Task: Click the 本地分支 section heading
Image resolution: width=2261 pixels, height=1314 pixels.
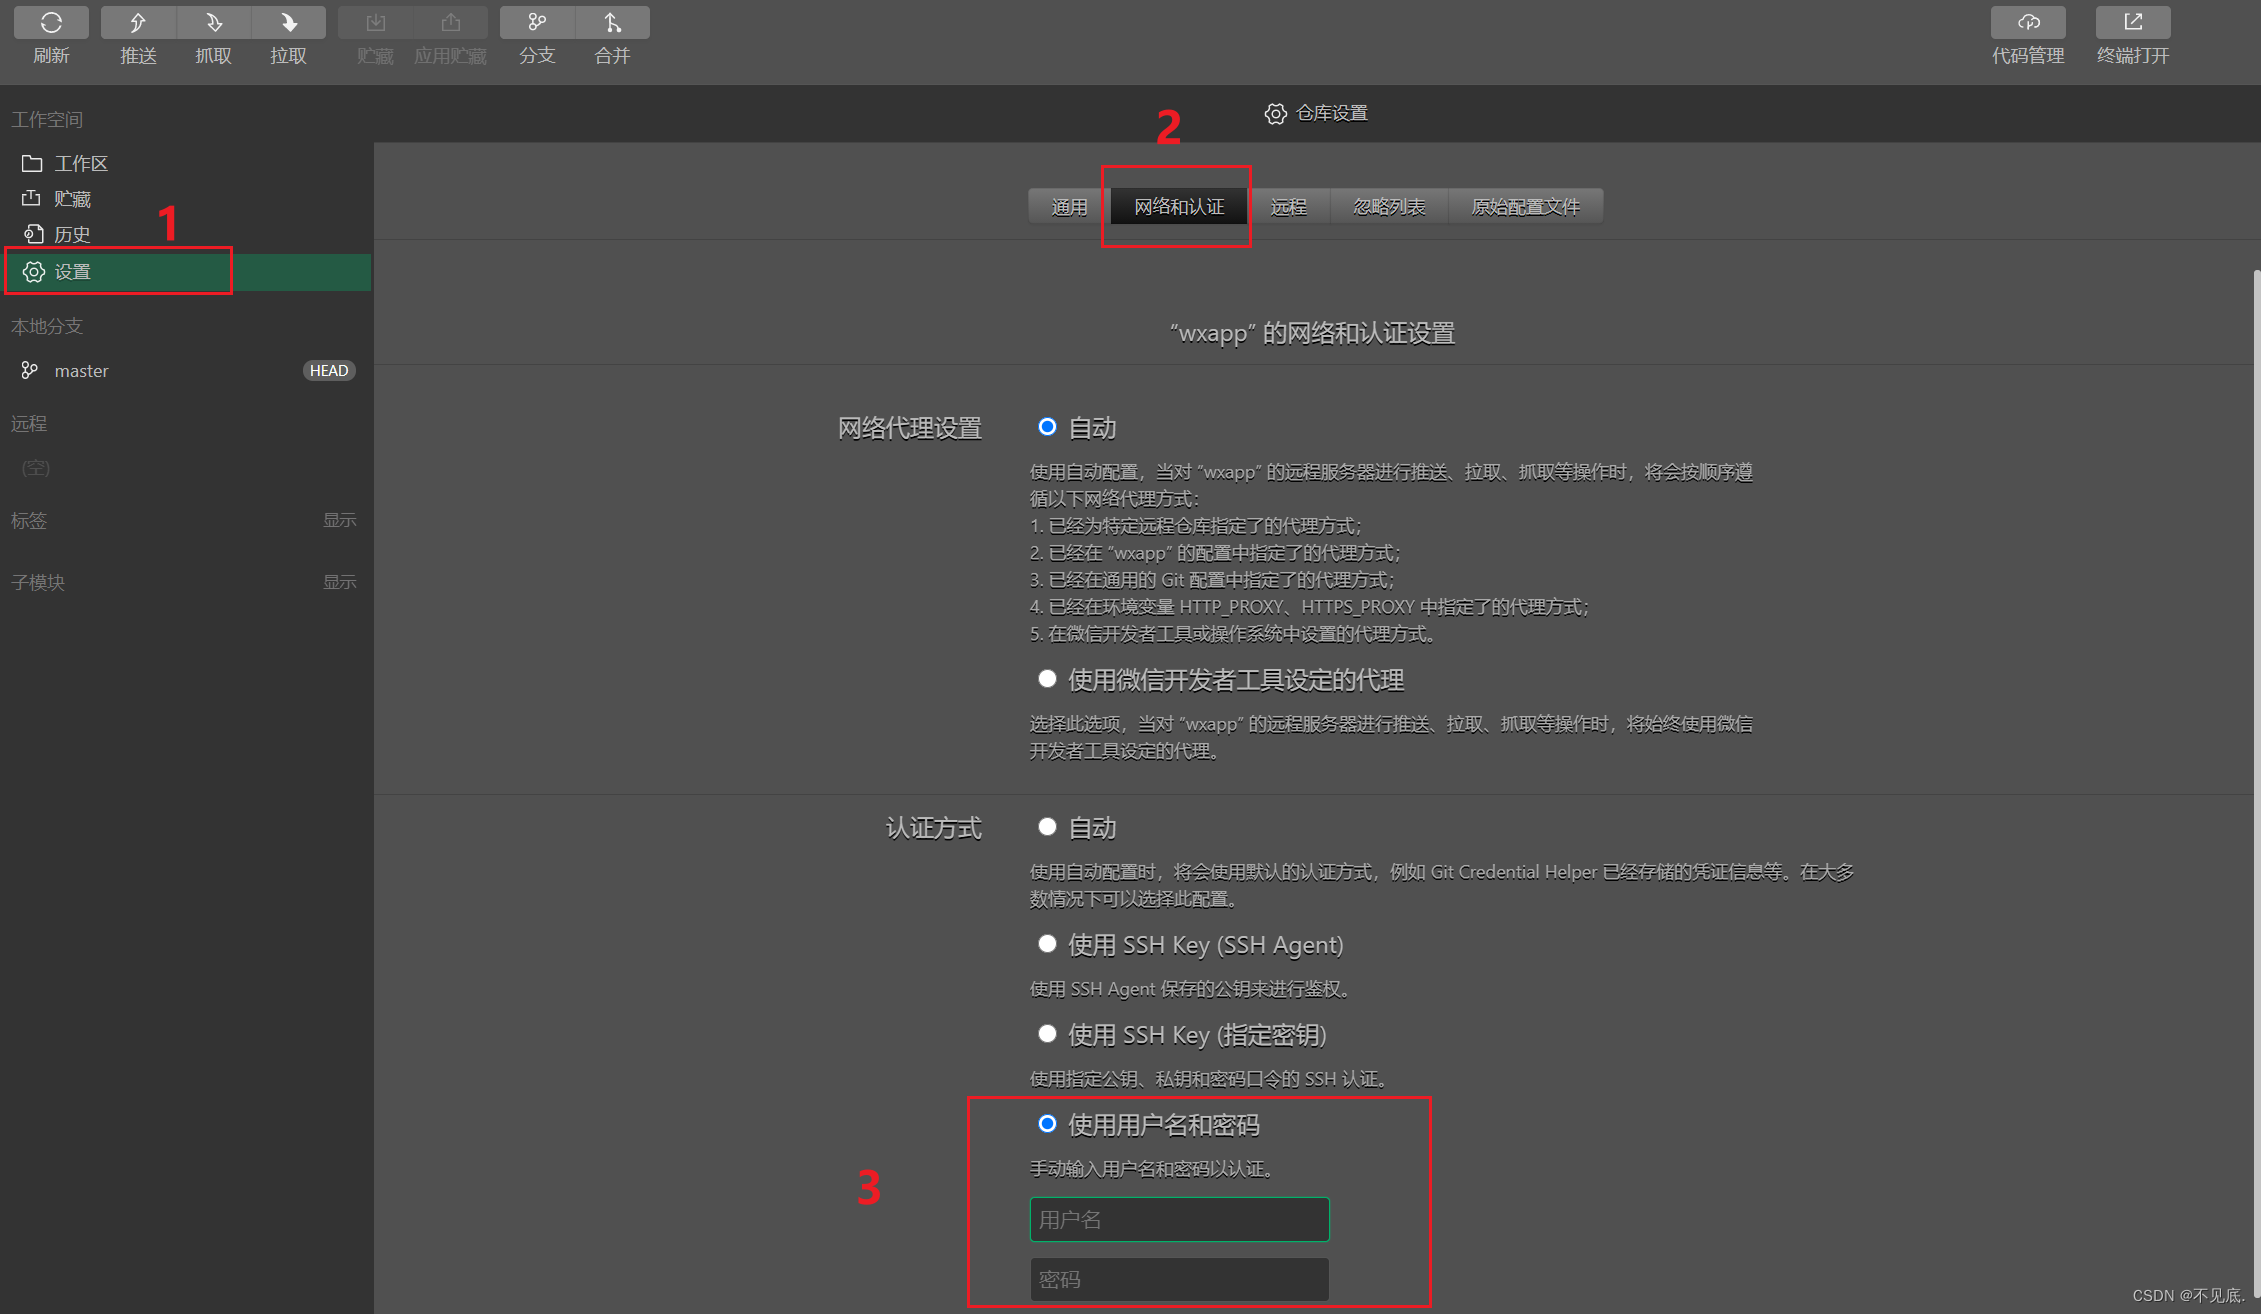Action: (x=47, y=327)
